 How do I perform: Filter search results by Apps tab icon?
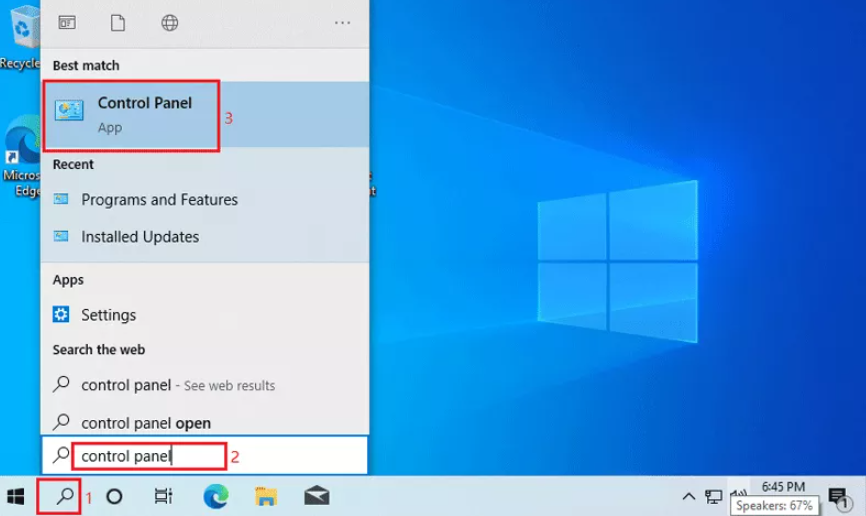67,23
